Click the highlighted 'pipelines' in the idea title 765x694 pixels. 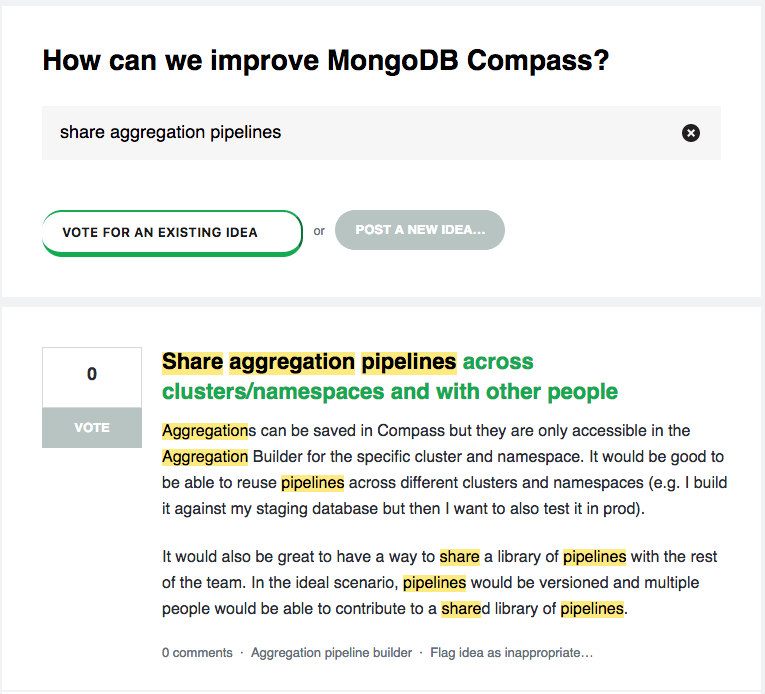pos(409,362)
